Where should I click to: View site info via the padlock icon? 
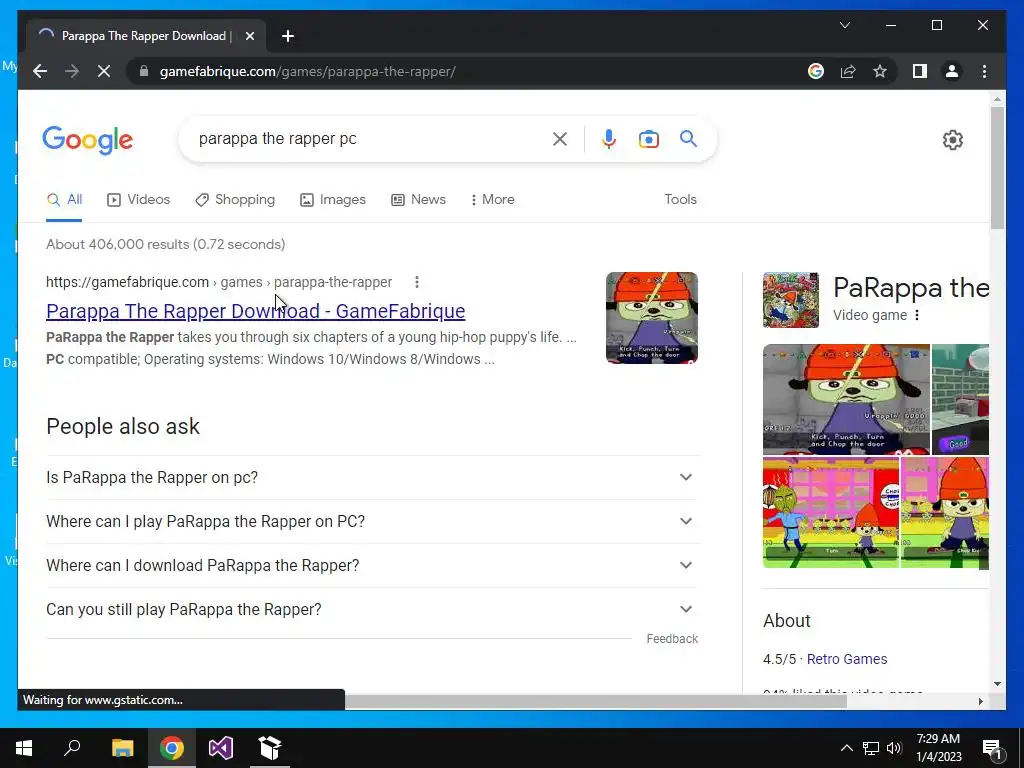tap(144, 71)
